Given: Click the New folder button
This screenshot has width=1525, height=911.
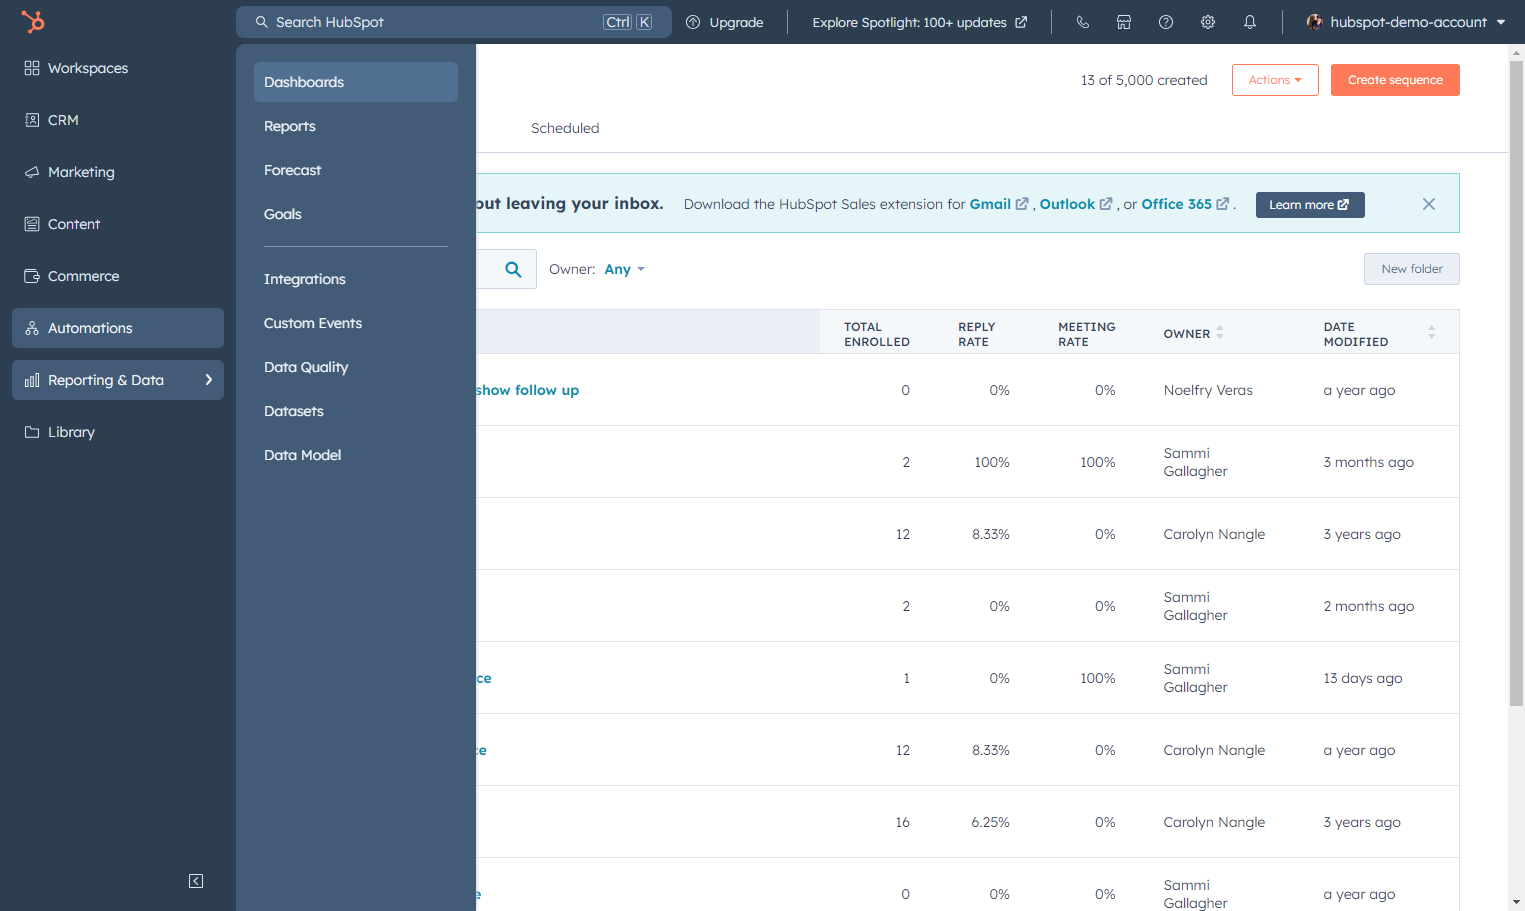Looking at the screenshot, I should click(1412, 269).
